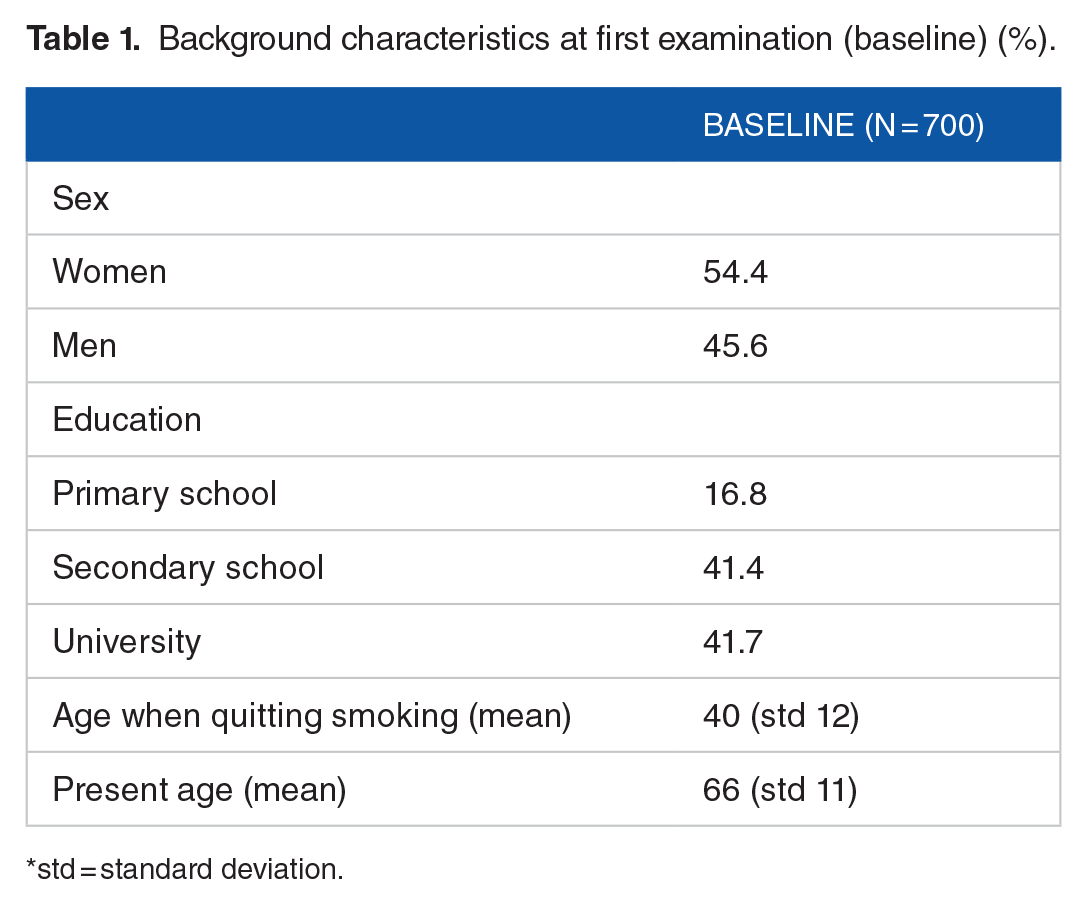Select the Education section label

(x=127, y=419)
